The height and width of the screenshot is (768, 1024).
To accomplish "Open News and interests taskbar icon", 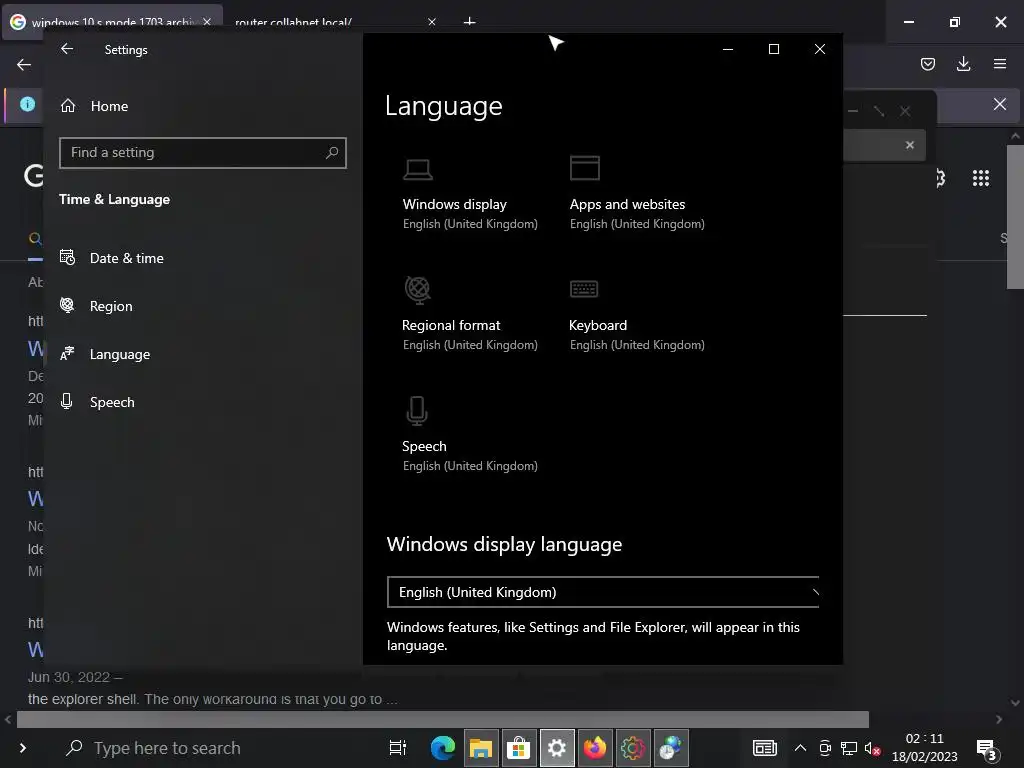I will click(765, 748).
